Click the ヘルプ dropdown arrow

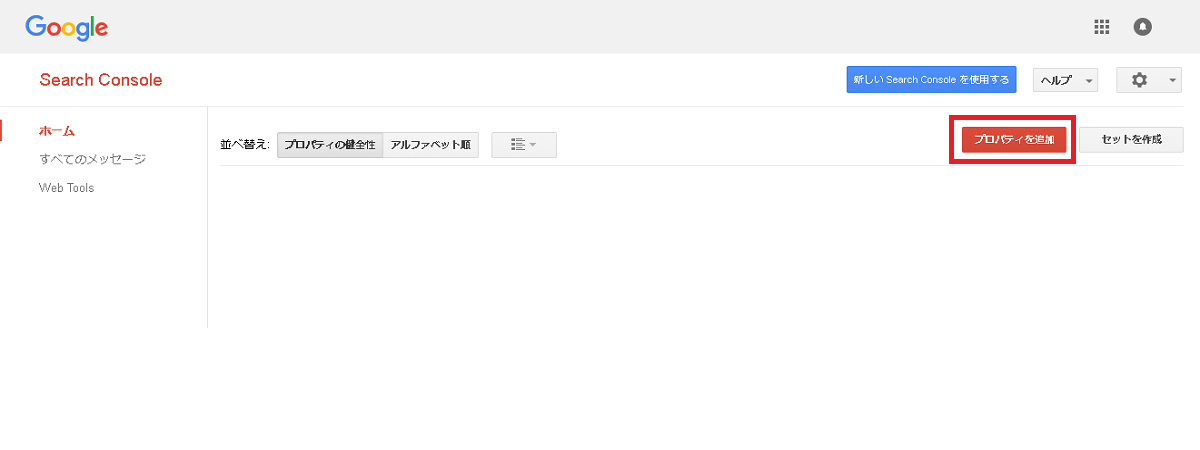pos(1088,81)
